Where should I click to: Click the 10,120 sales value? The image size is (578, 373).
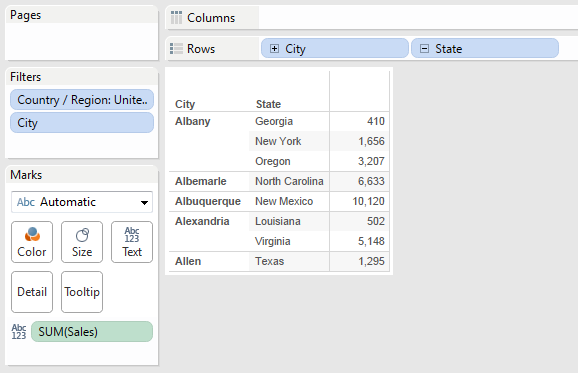click(x=368, y=201)
